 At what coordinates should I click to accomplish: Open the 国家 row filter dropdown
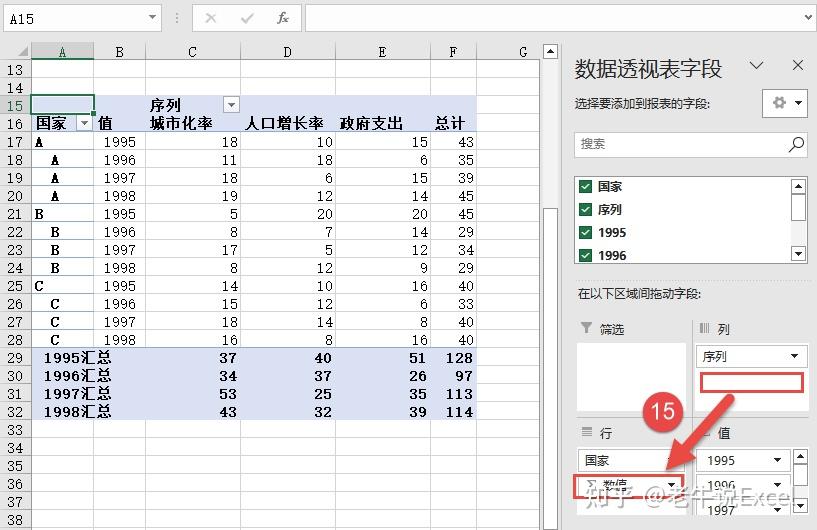point(83,123)
